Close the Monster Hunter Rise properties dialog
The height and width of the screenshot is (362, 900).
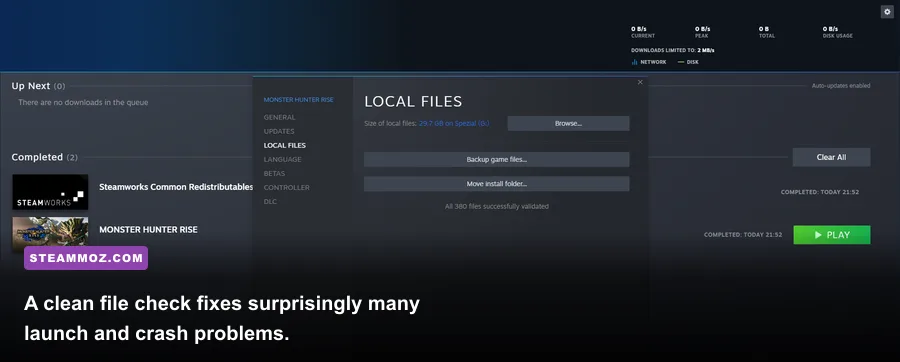[x=640, y=82]
